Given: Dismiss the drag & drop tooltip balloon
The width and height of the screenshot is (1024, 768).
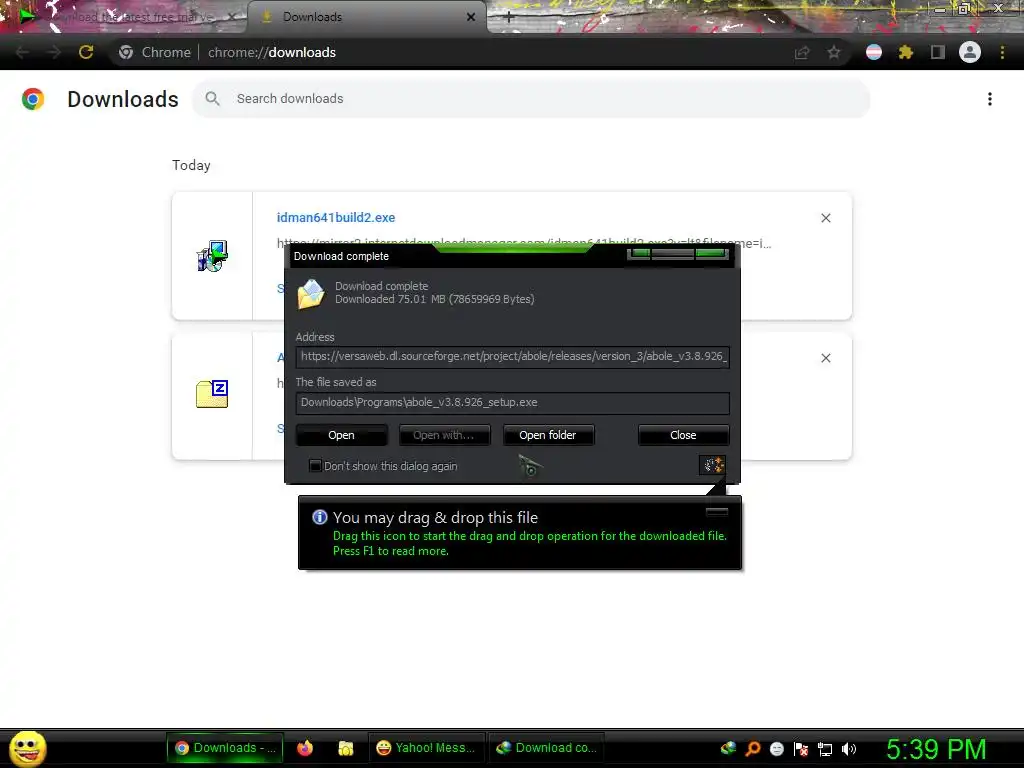Looking at the screenshot, I should (x=717, y=511).
